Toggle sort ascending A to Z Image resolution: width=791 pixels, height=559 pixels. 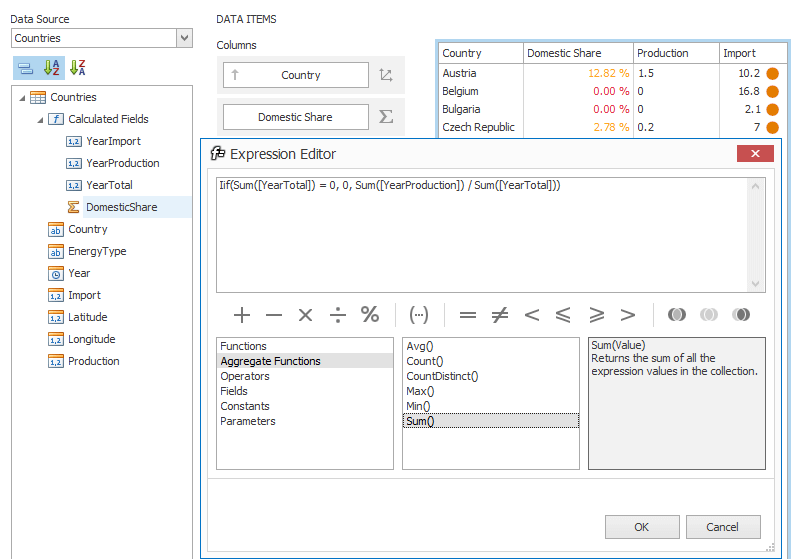pos(52,68)
